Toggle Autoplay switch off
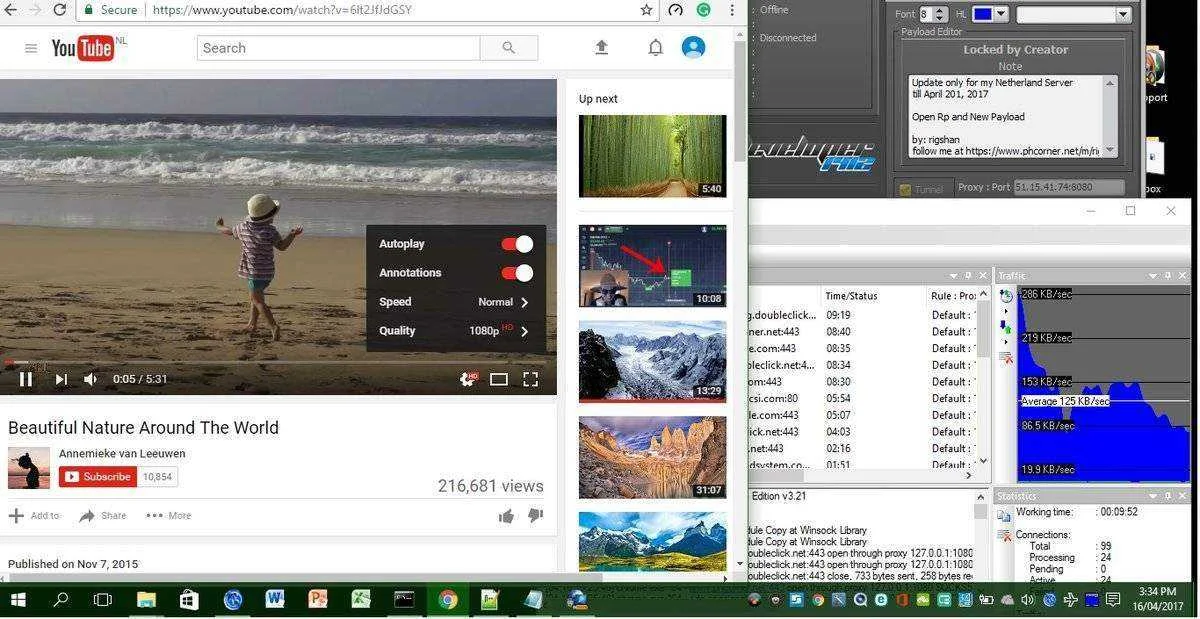 click(x=517, y=244)
